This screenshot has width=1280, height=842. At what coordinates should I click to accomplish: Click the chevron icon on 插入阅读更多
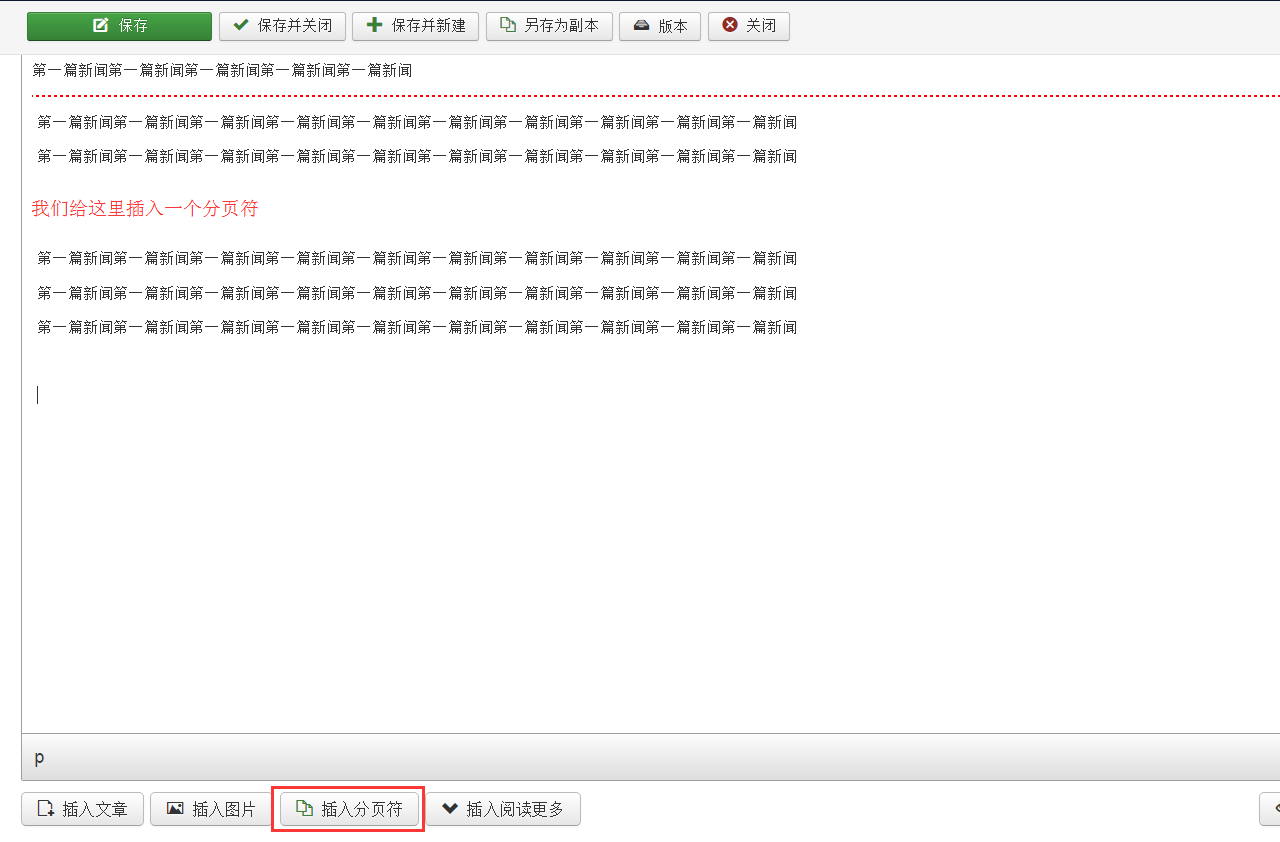pos(451,809)
